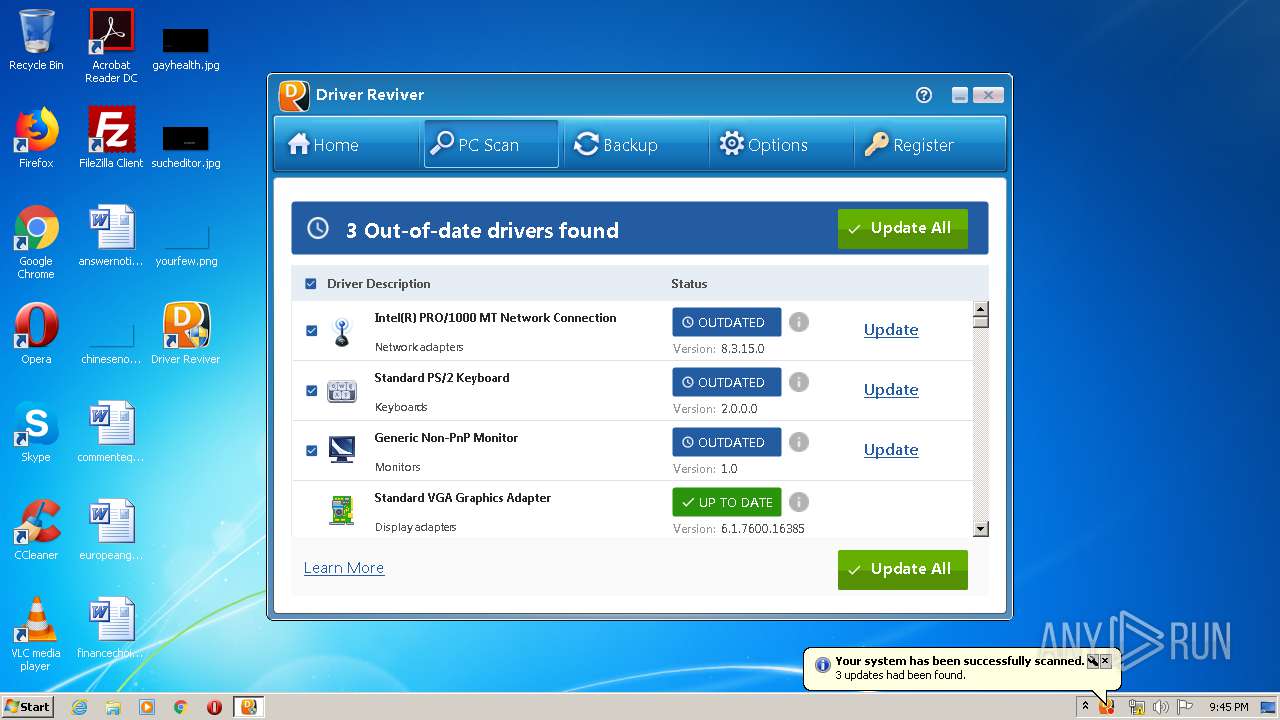Click OUTDATED badge for PS/2 Keyboard
Viewport: 1280px width, 720px height.
(x=727, y=382)
